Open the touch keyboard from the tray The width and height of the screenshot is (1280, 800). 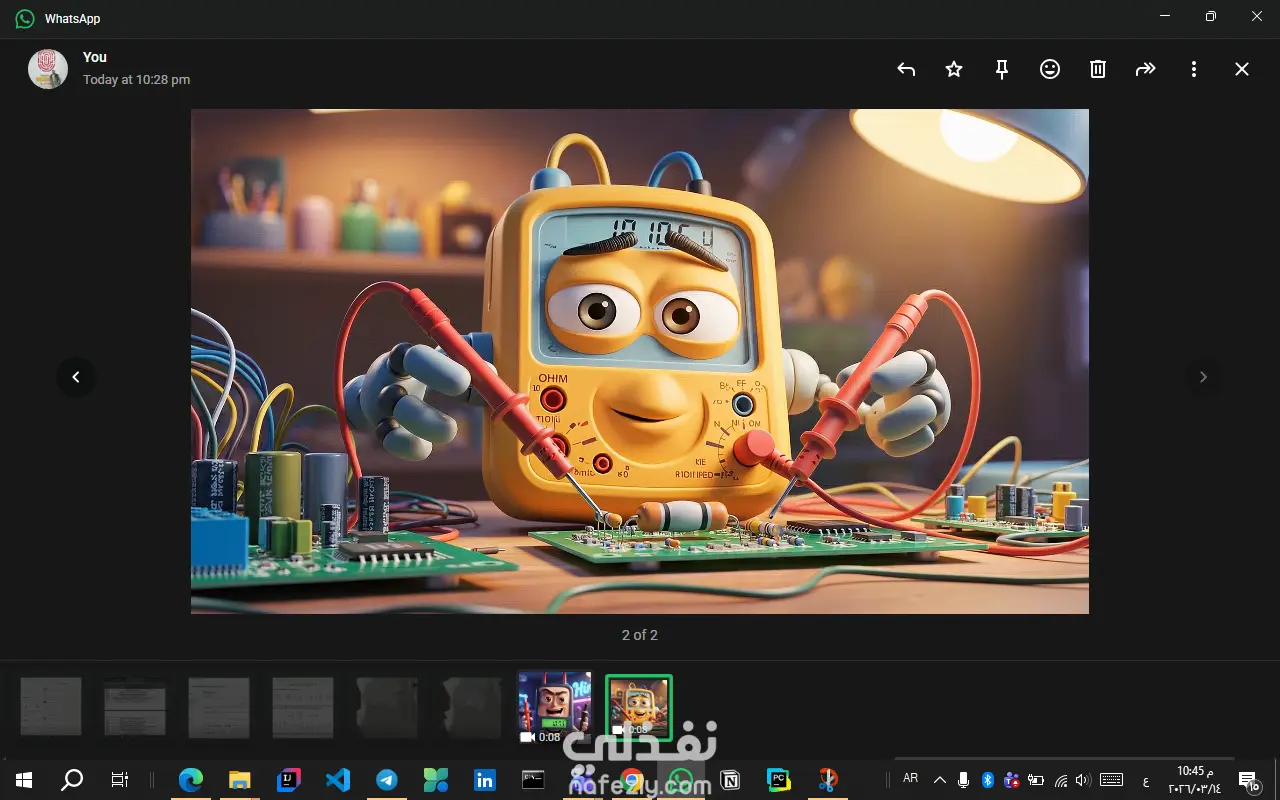(x=1111, y=780)
